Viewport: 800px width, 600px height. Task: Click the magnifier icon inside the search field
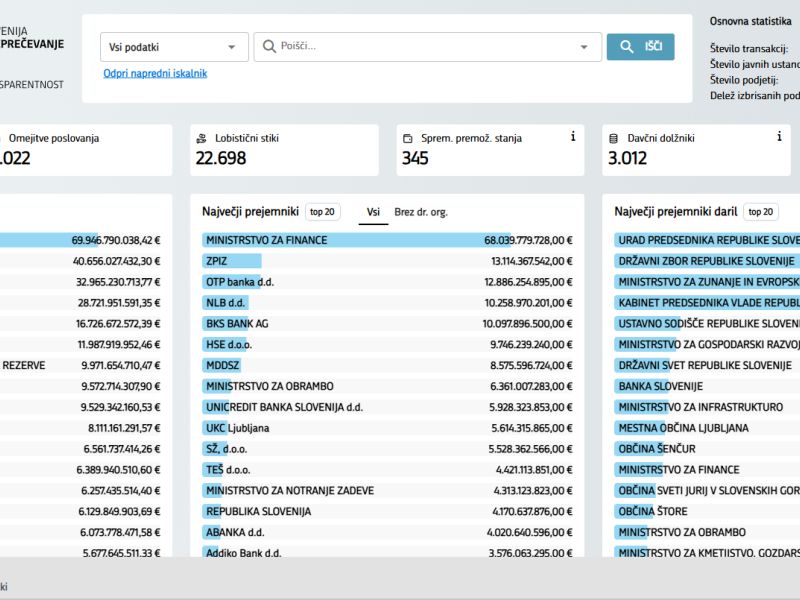coord(269,47)
